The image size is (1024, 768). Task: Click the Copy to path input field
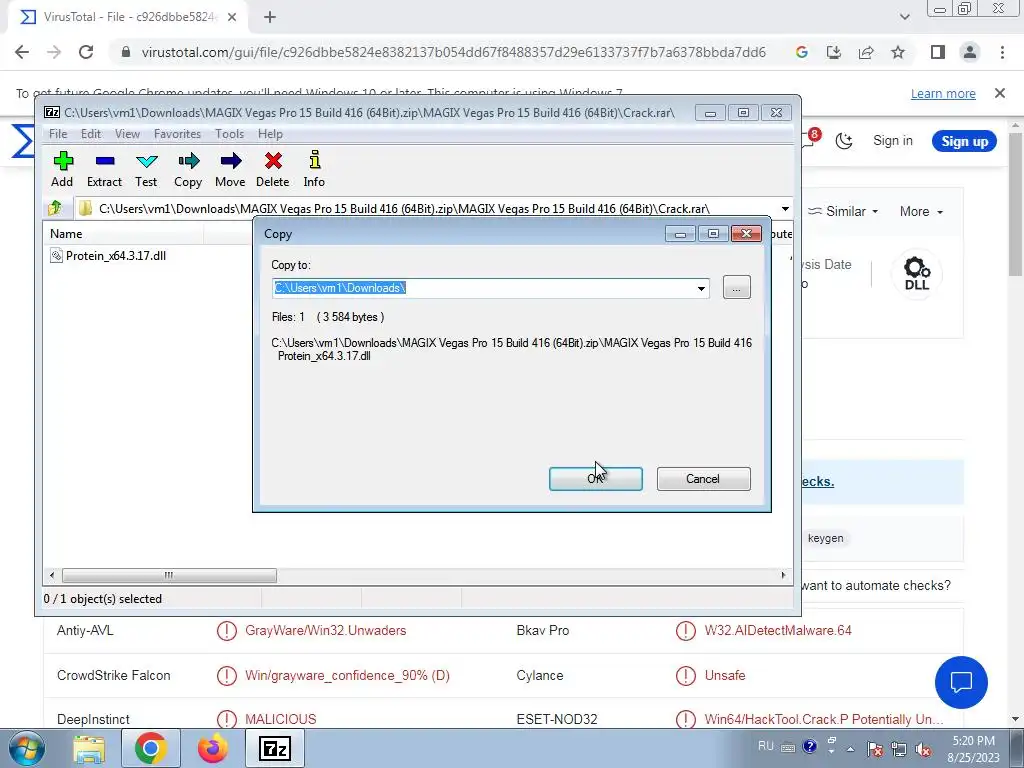(x=483, y=289)
